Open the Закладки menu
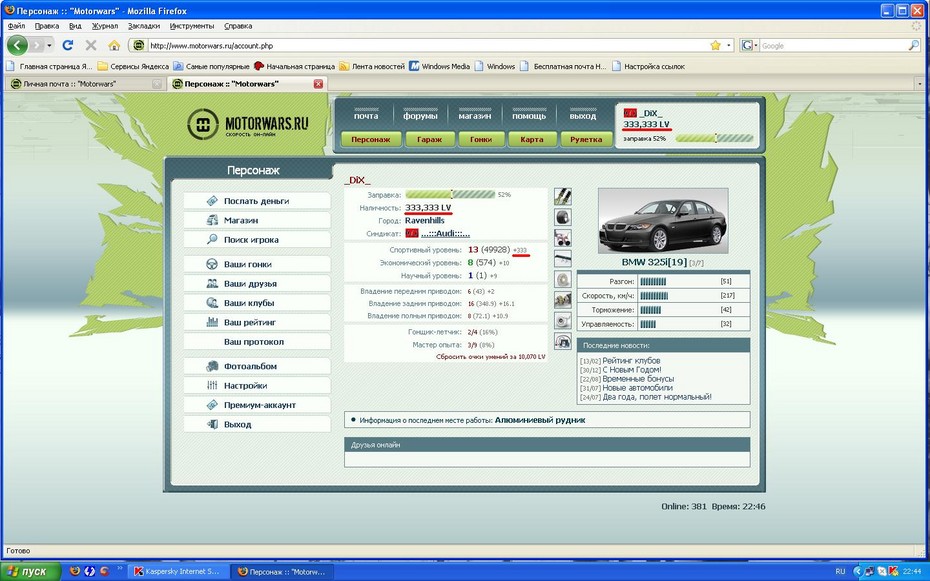This screenshot has height=581, width=930. 144,26
